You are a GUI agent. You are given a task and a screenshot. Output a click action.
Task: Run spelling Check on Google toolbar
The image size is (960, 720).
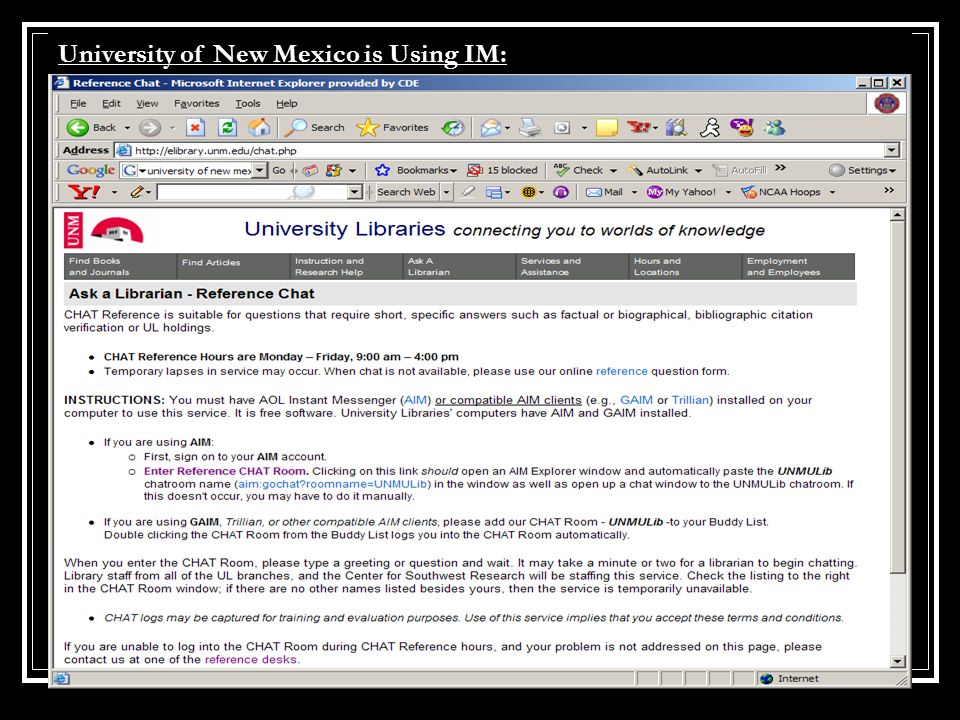pos(579,170)
